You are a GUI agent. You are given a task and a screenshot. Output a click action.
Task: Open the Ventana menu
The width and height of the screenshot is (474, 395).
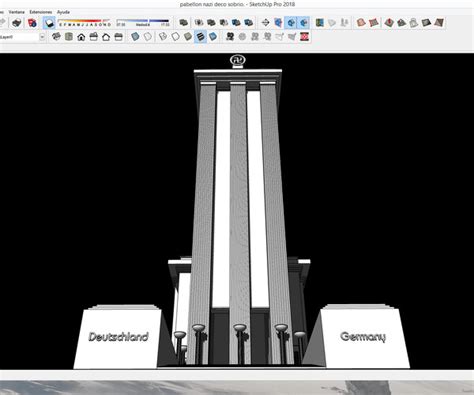click(16, 12)
